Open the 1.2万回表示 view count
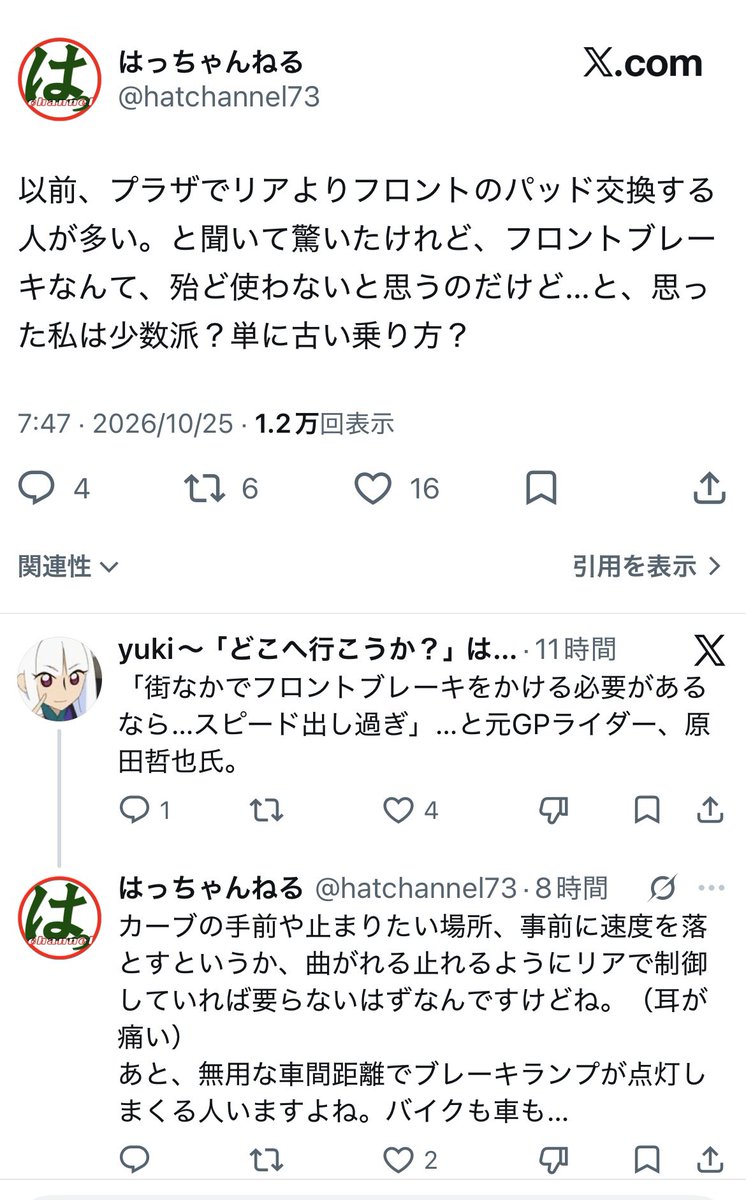Image resolution: width=746 pixels, height=1200 pixels. coord(325,424)
